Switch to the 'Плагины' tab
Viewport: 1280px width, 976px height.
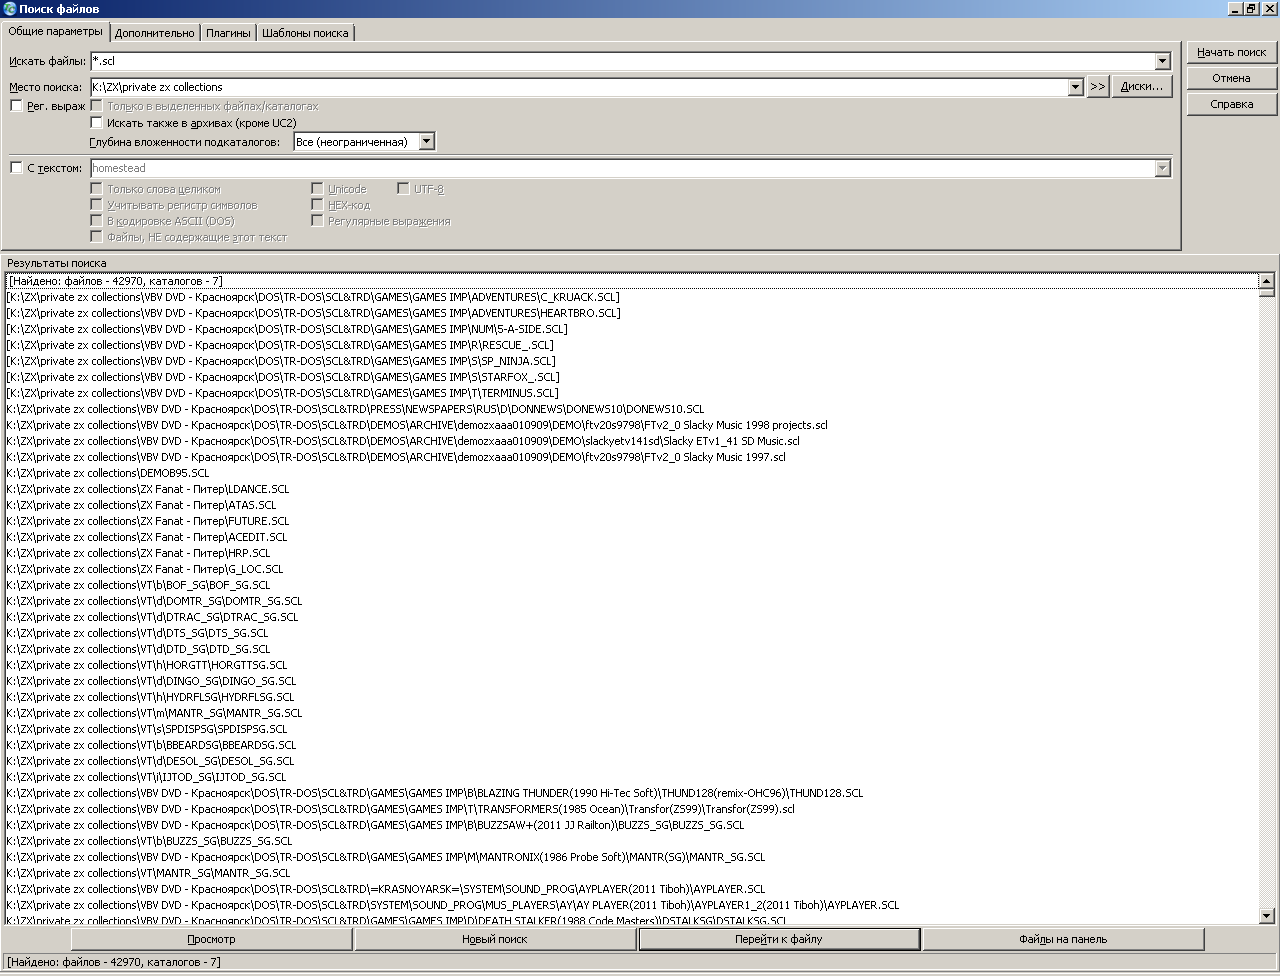[228, 33]
